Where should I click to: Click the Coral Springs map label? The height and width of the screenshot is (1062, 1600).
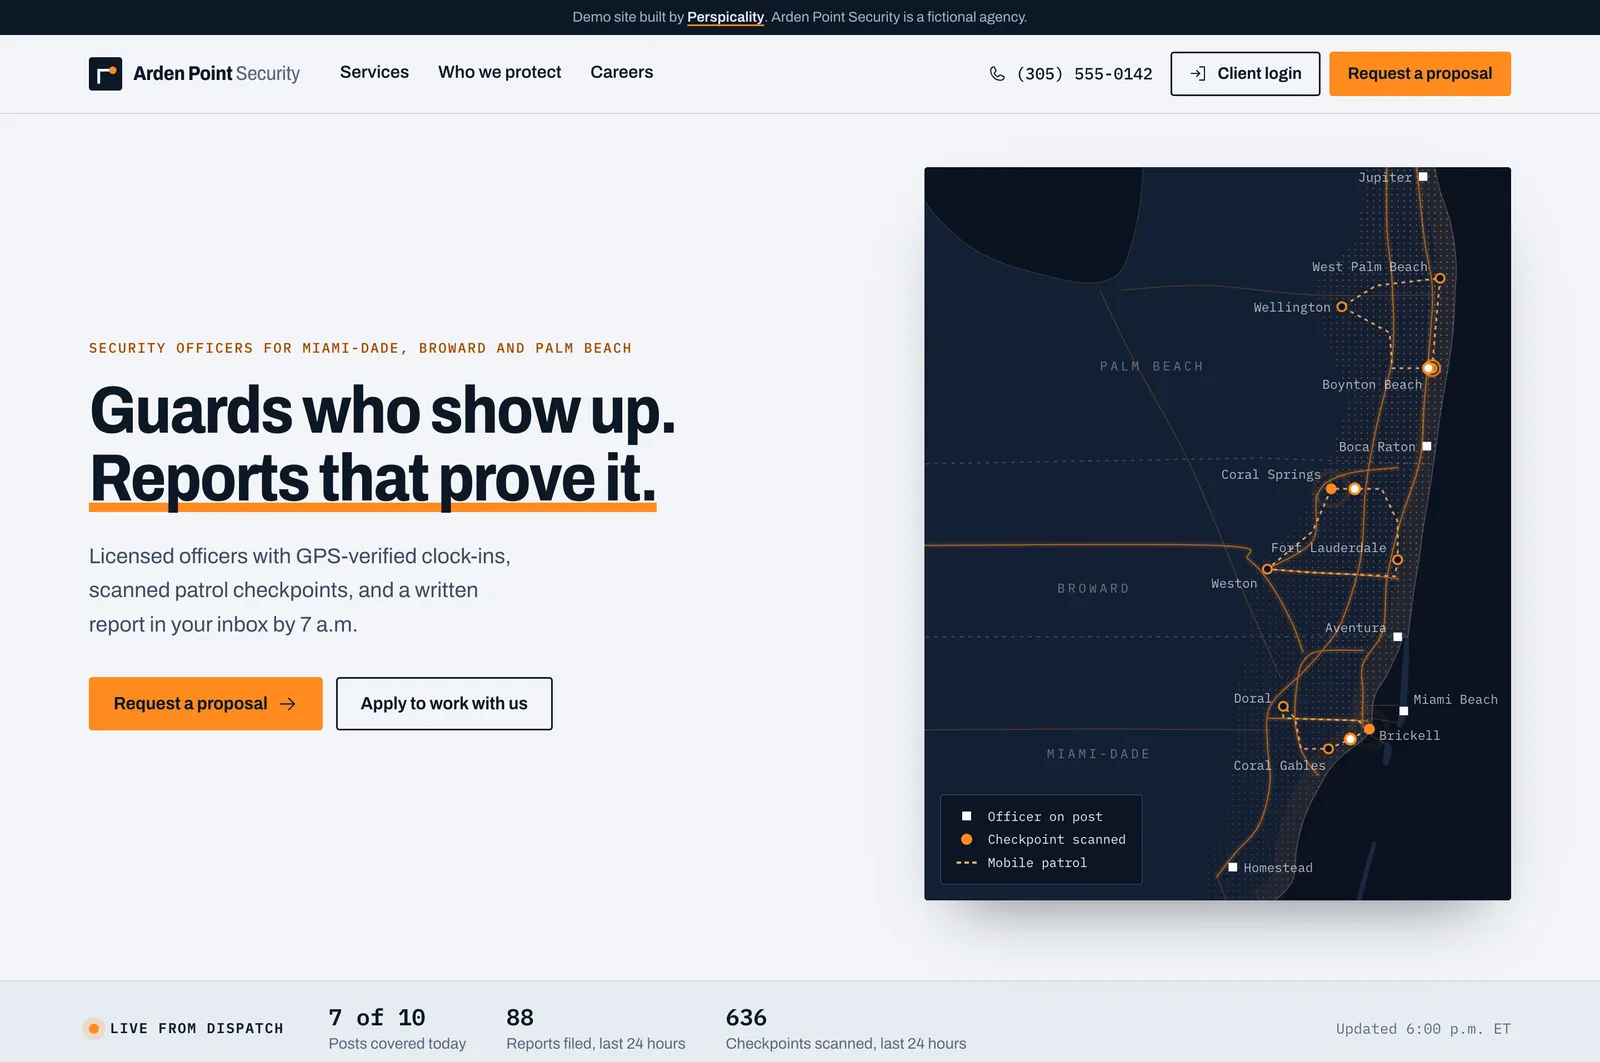point(1271,475)
